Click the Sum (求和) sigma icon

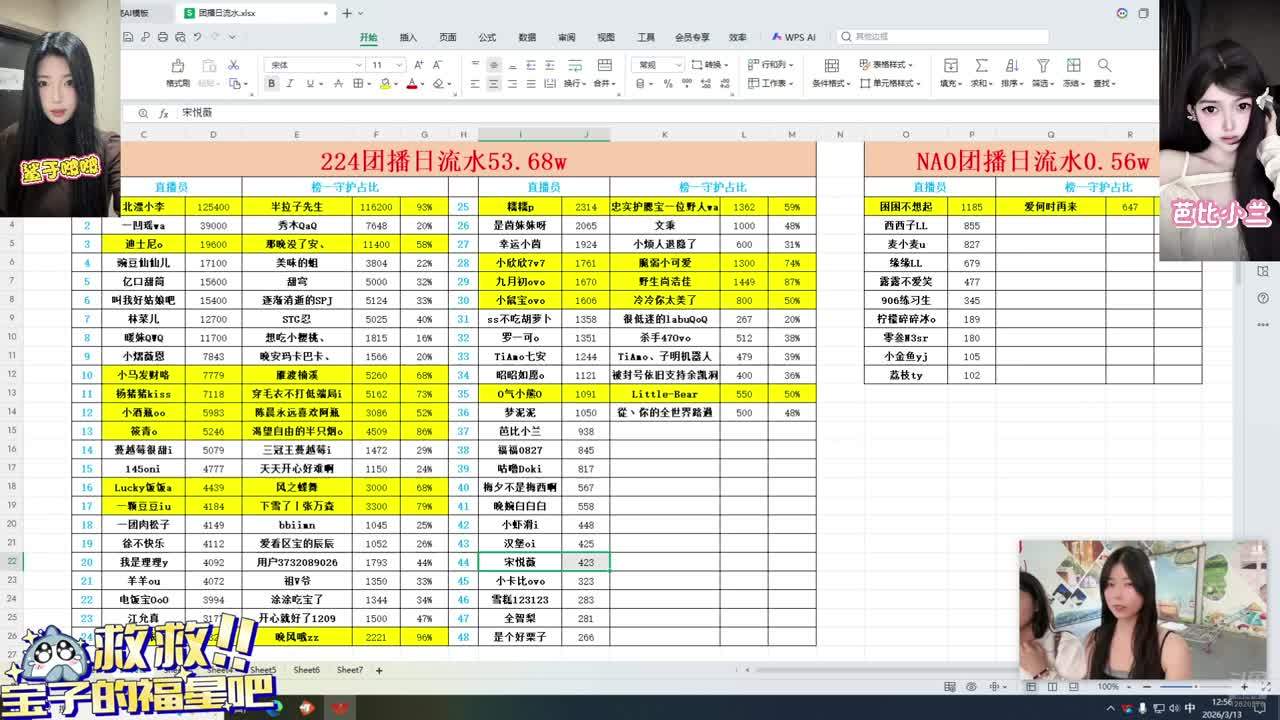(x=981, y=66)
